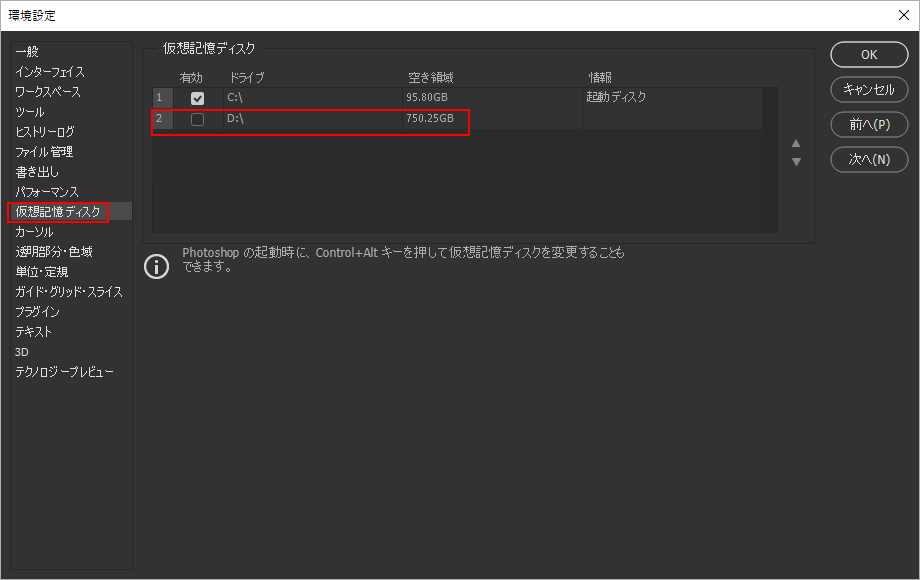920x580 pixels.
Task: Enable the D:\ drive scratch disk checkbox
Action: click(198, 120)
